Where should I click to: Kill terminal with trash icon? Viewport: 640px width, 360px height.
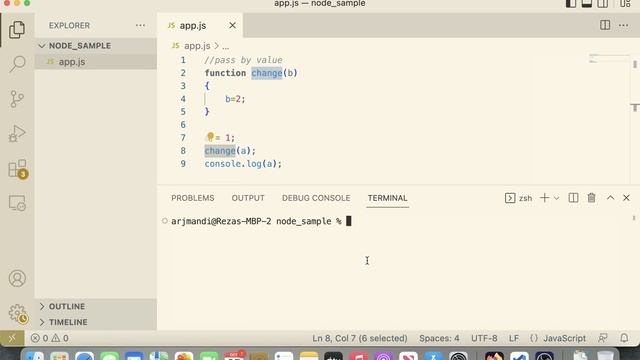tap(591, 198)
